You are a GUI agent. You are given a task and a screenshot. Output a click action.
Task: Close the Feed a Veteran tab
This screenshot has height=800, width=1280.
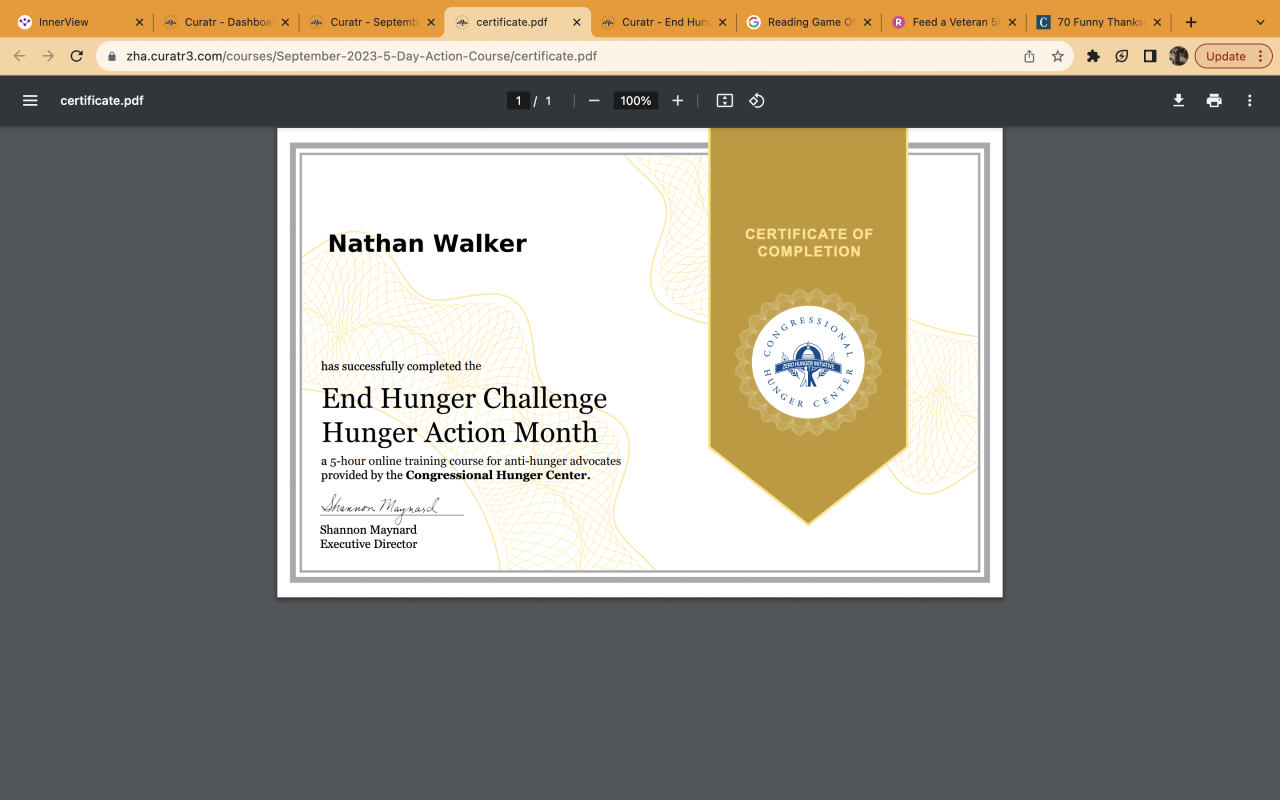[1012, 22]
